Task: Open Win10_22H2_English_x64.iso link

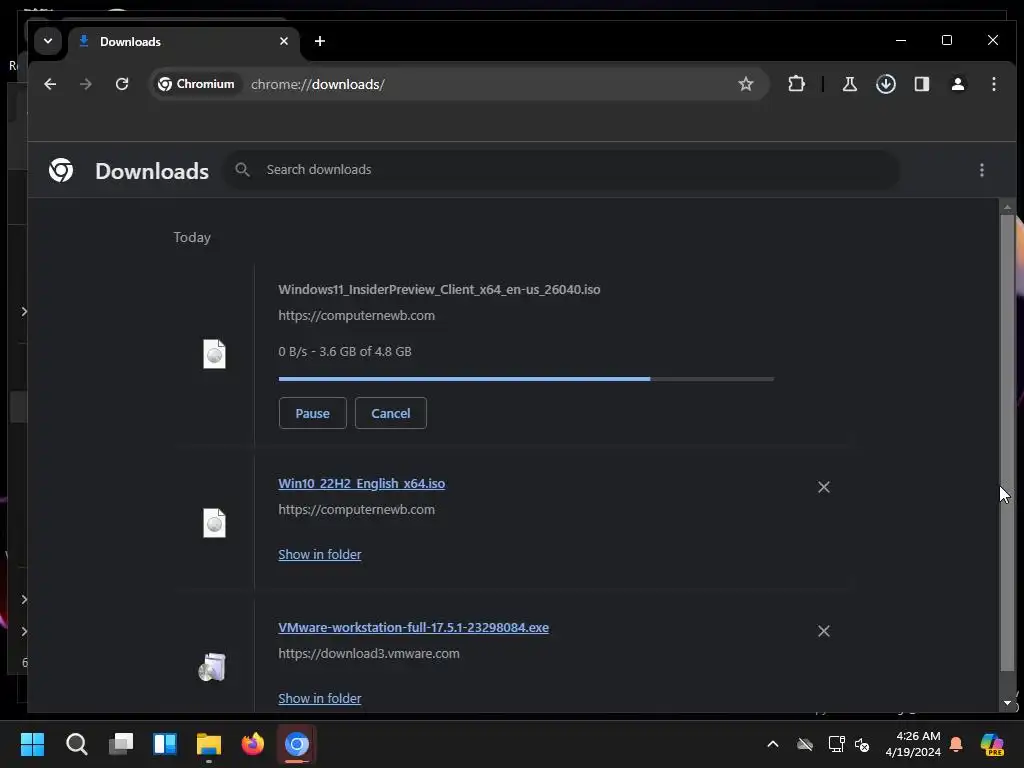Action: point(361,483)
